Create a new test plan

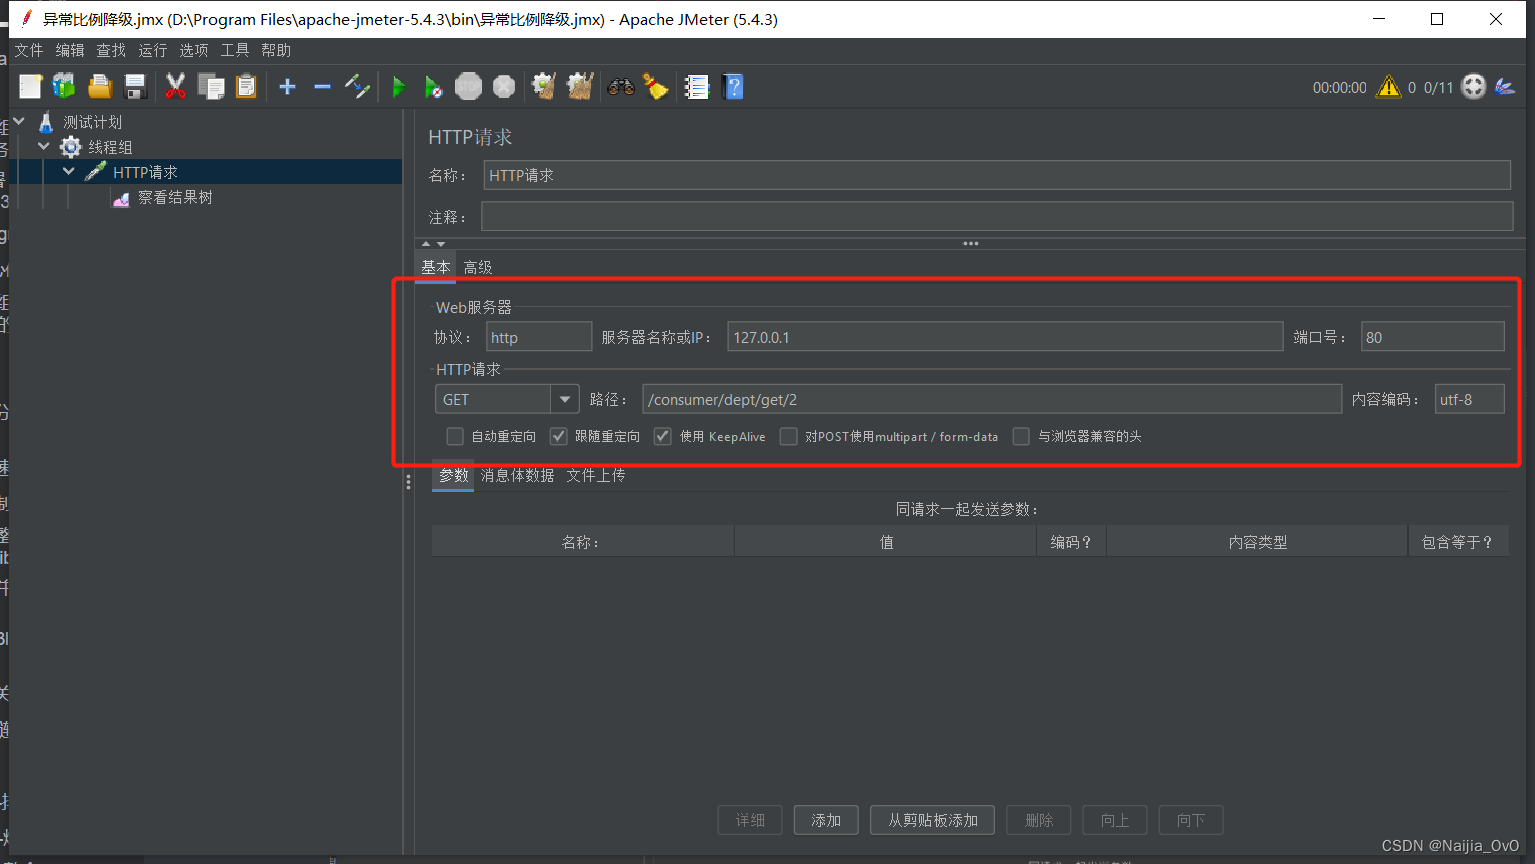coord(30,87)
